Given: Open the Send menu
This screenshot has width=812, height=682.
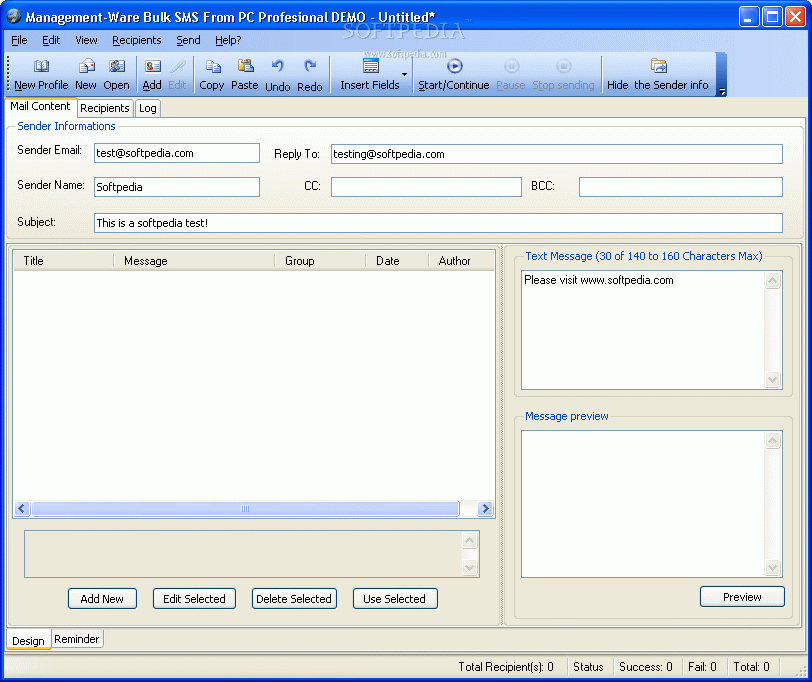Looking at the screenshot, I should pyautogui.click(x=188, y=40).
